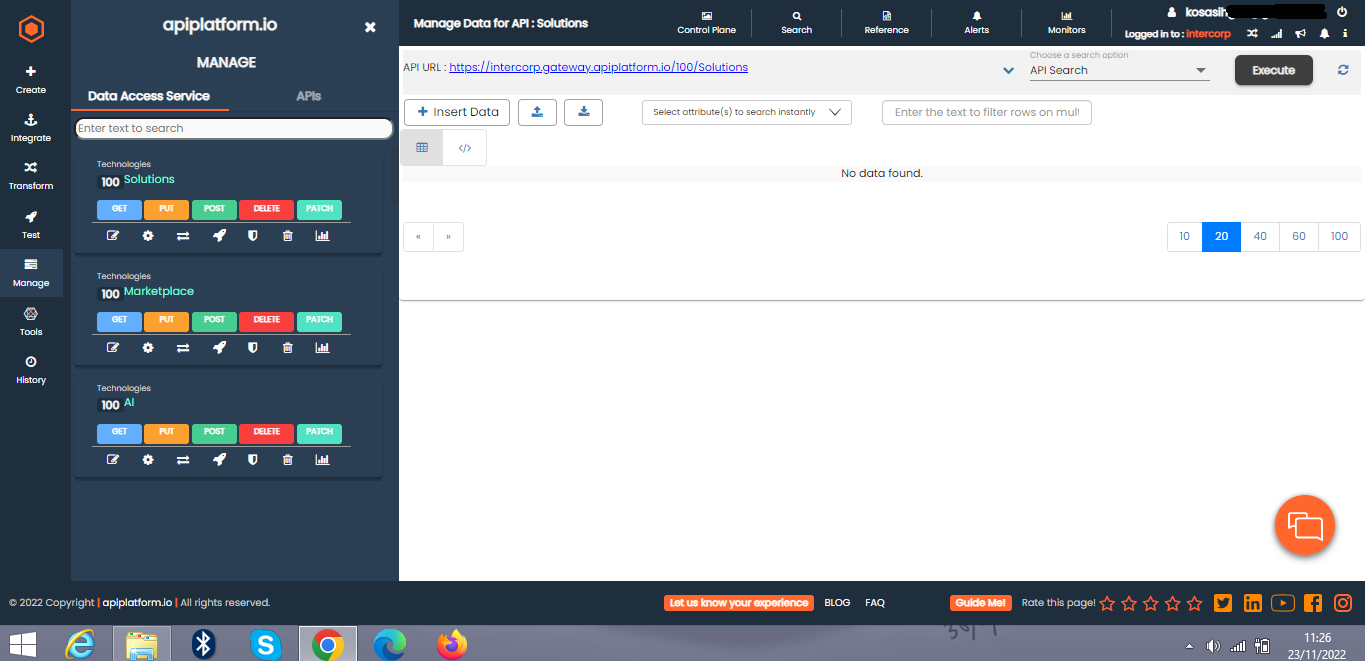Open the Solutions API URL link
This screenshot has height=661, width=1365.
click(599, 67)
